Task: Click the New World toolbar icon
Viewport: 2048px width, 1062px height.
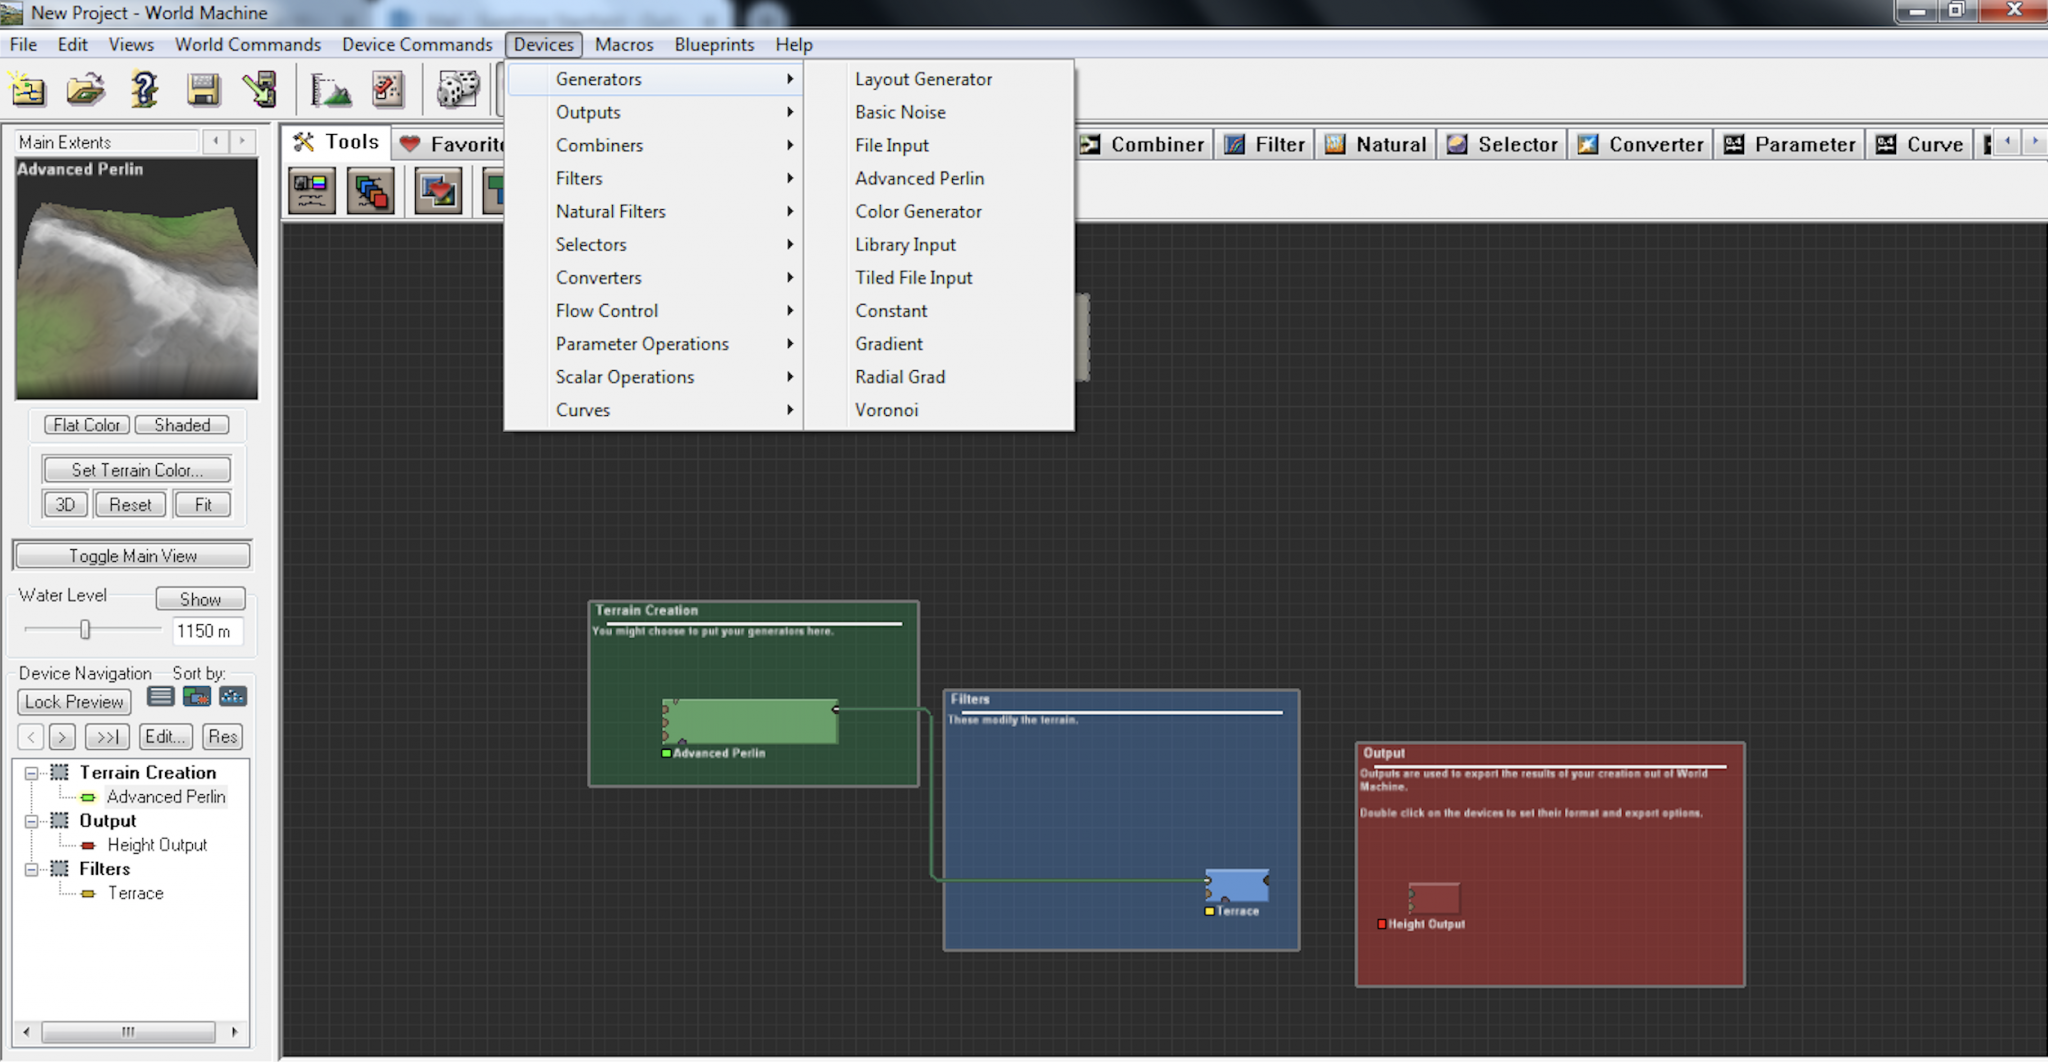Action: [x=28, y=90]
